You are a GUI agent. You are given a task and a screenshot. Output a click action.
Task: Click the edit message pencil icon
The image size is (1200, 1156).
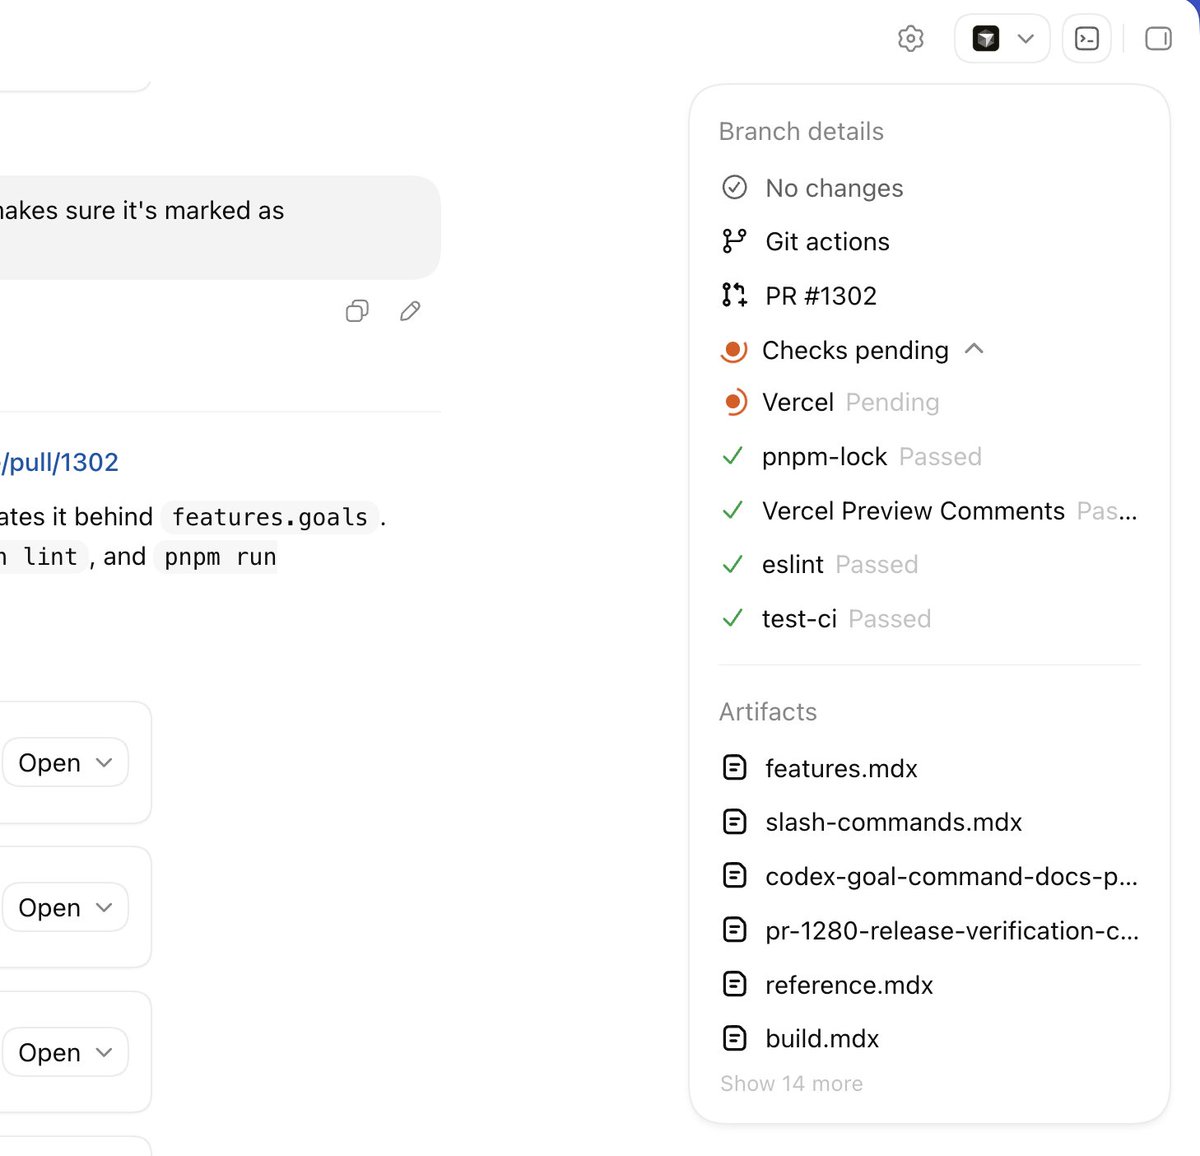tap(410, 311)
